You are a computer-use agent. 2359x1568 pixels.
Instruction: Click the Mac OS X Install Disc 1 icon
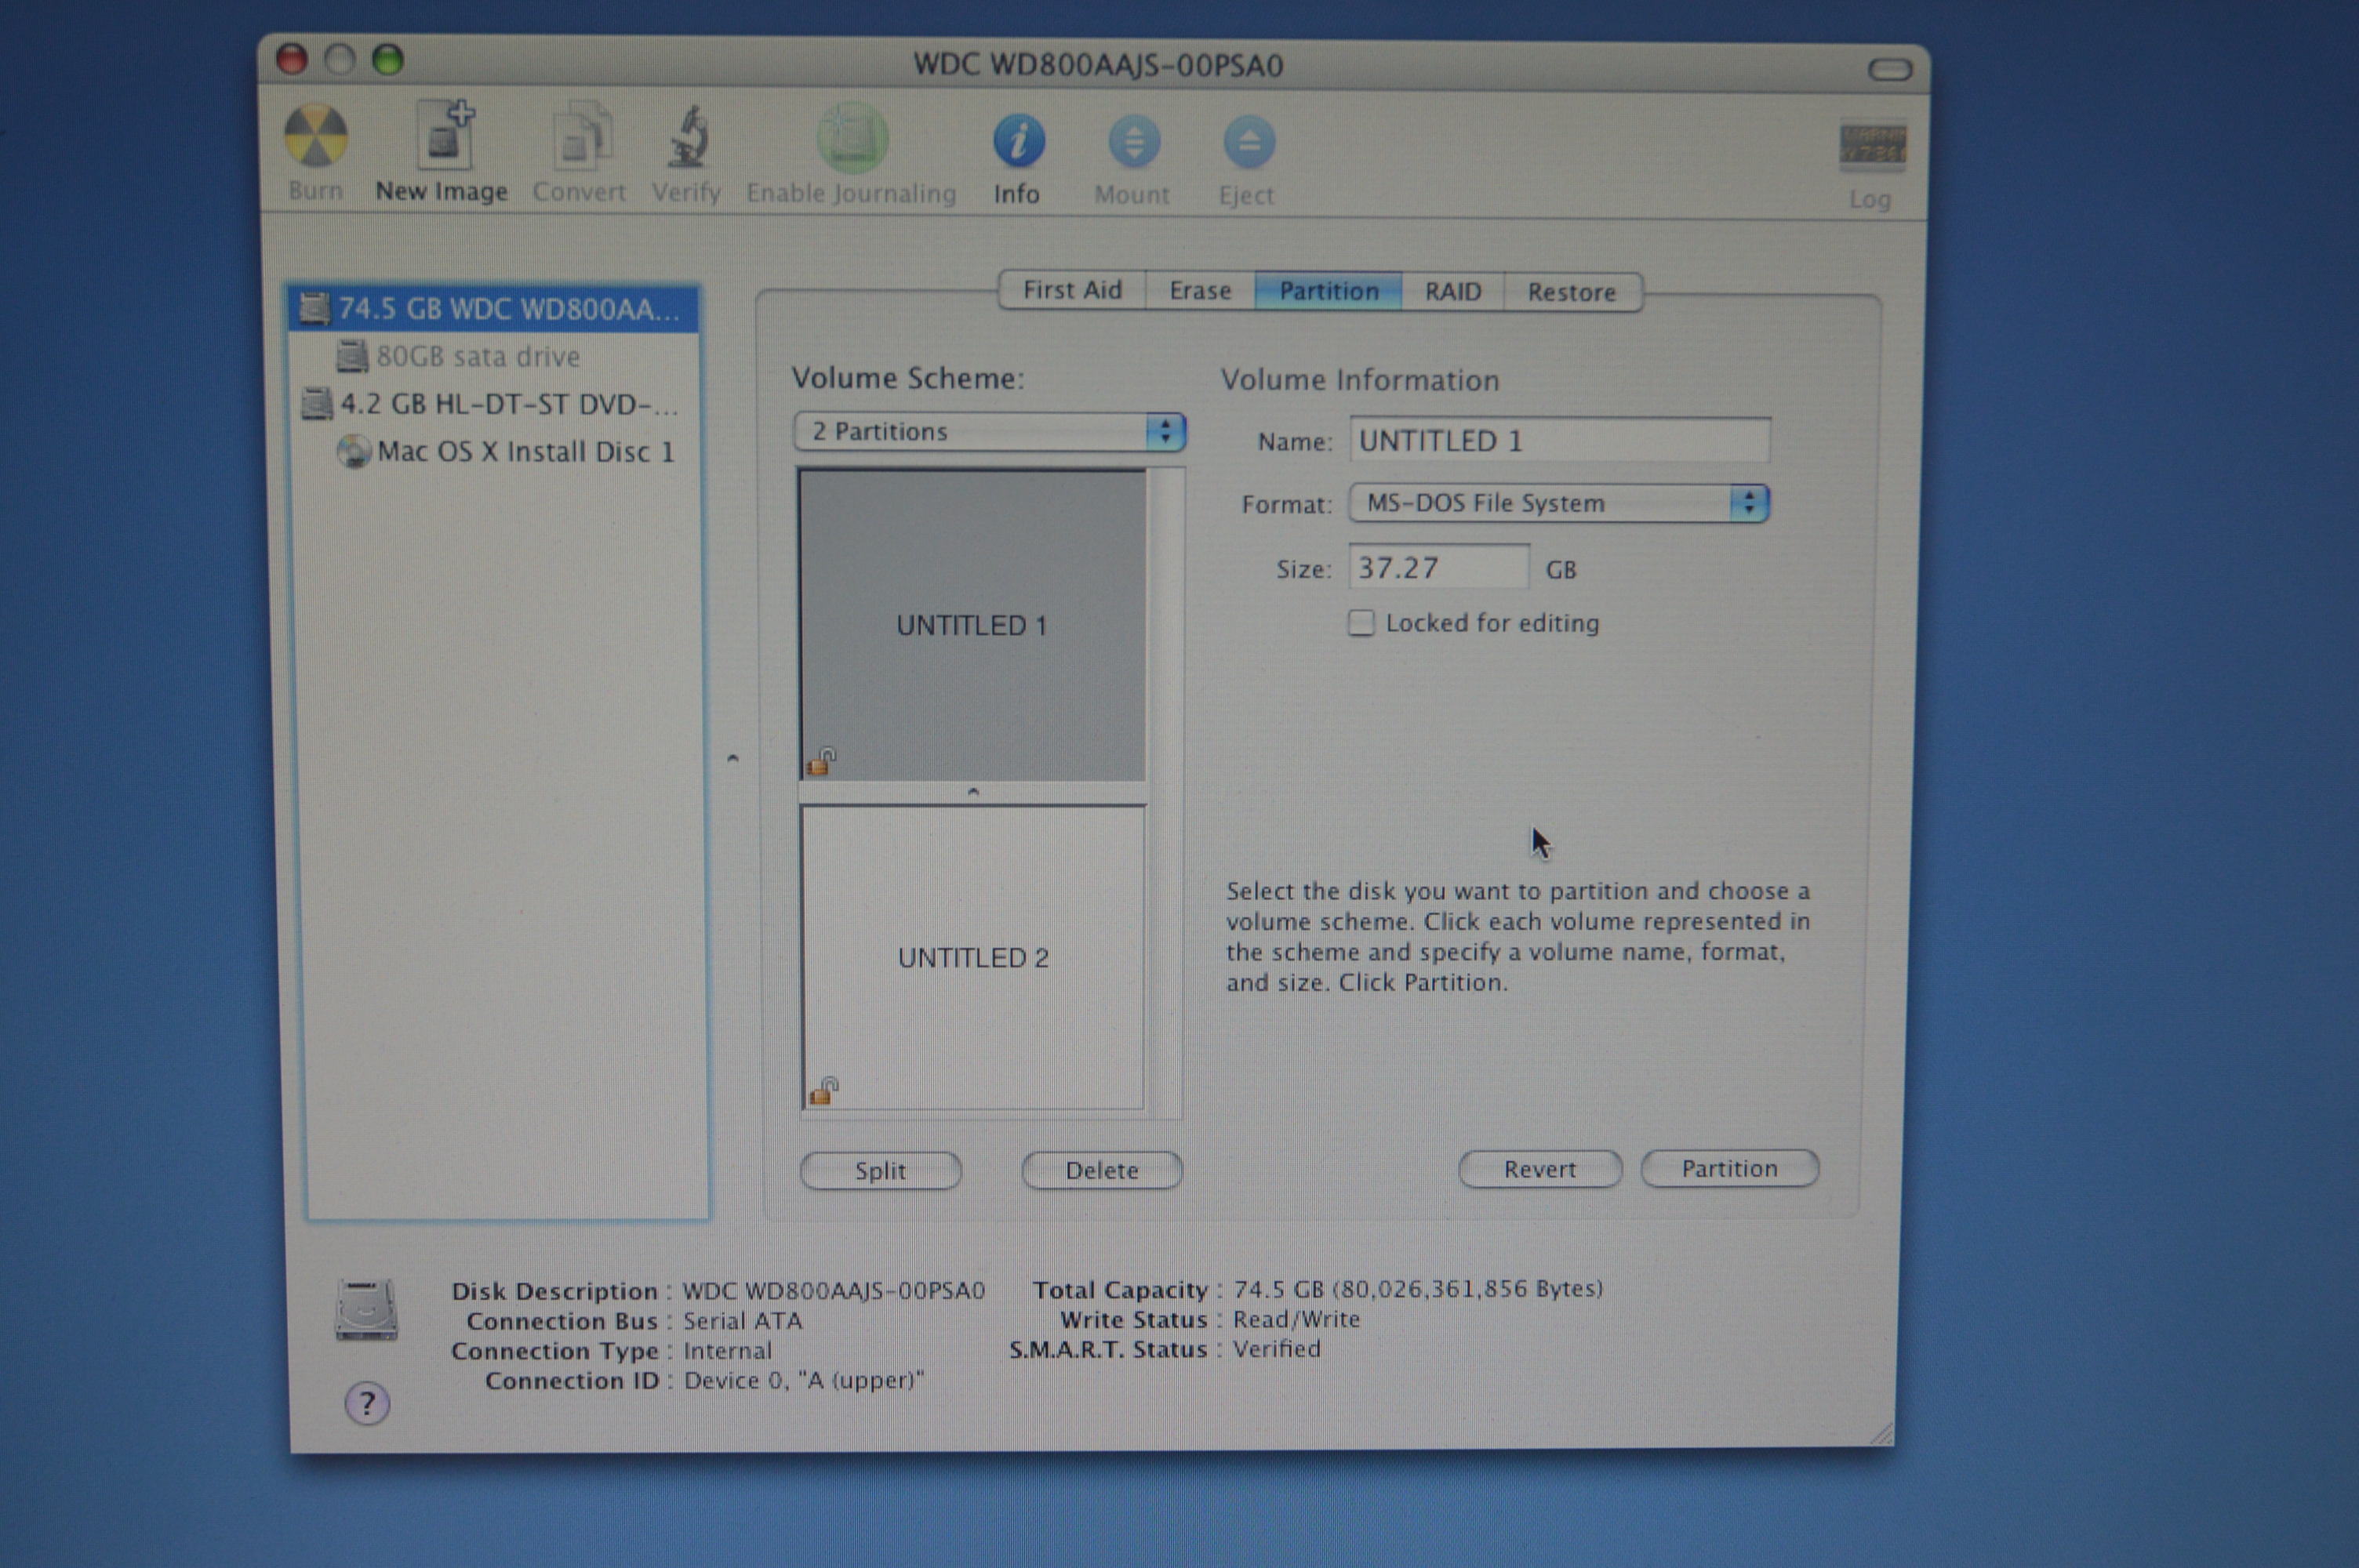pos(353,452)
